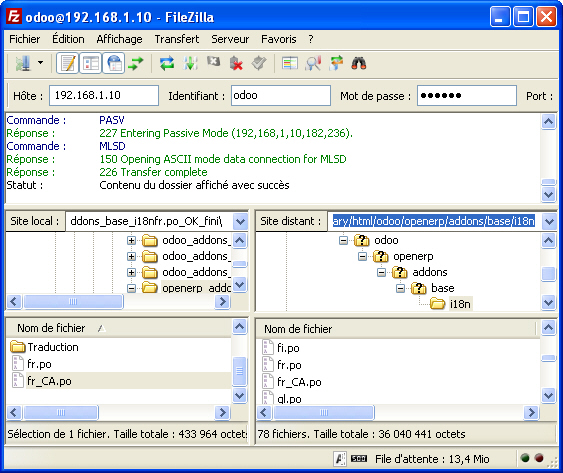The image size is (563, 473).
Task: Click the Site distant path field
Action: tap(434, 221)
